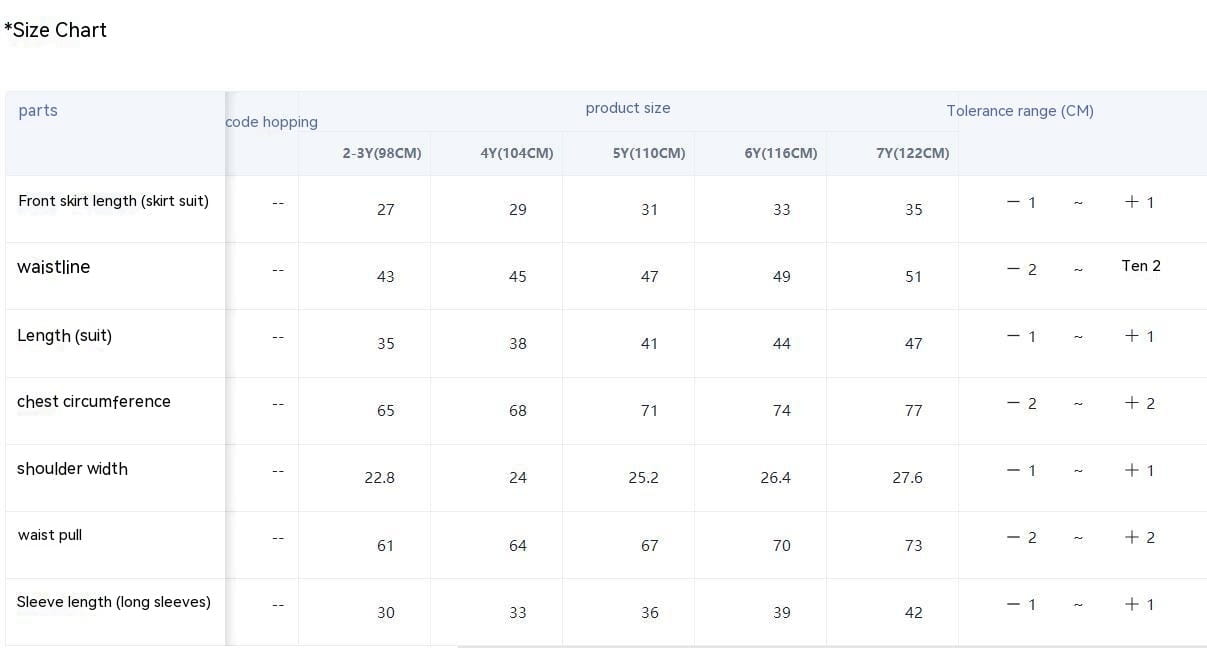
Task: Click the 6Y(116CM) size header
Action: [x=781, y=153]
